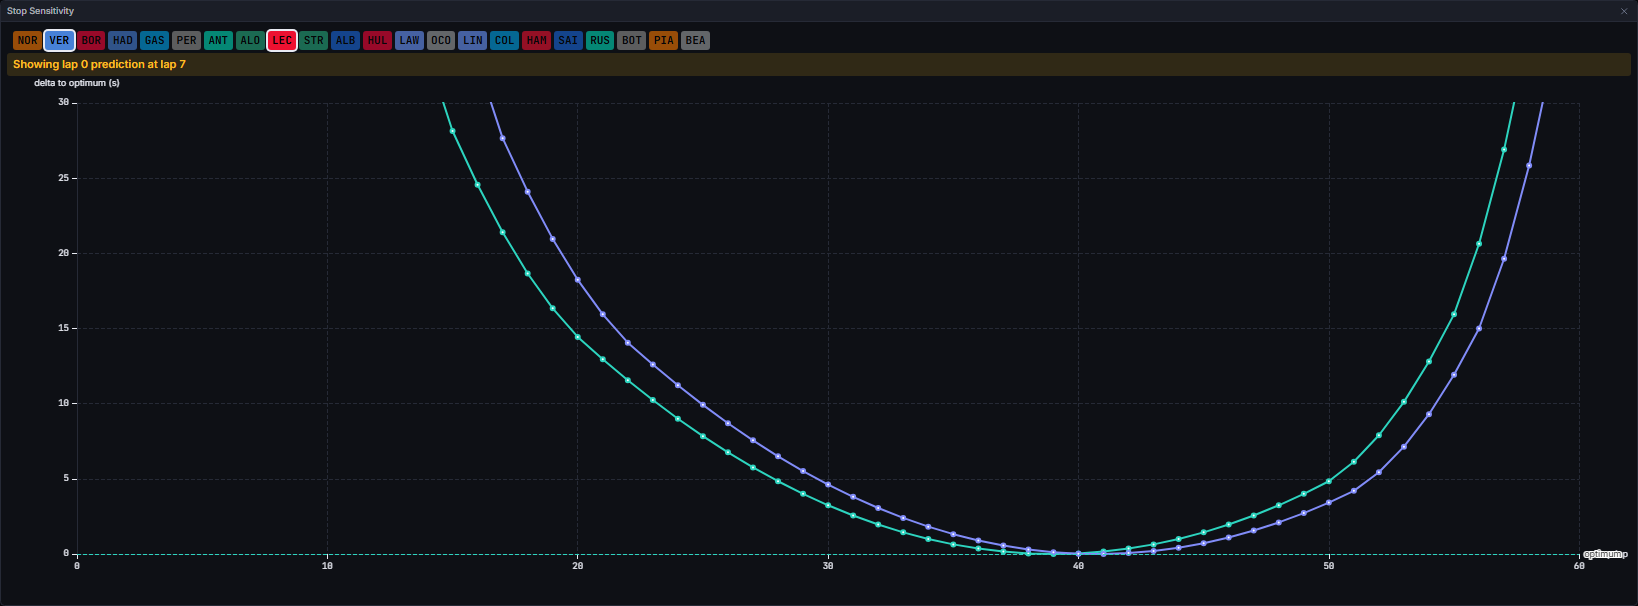The image size is (1638, 606).
Task: Toggle the PER driver chip
Action: 186,41
